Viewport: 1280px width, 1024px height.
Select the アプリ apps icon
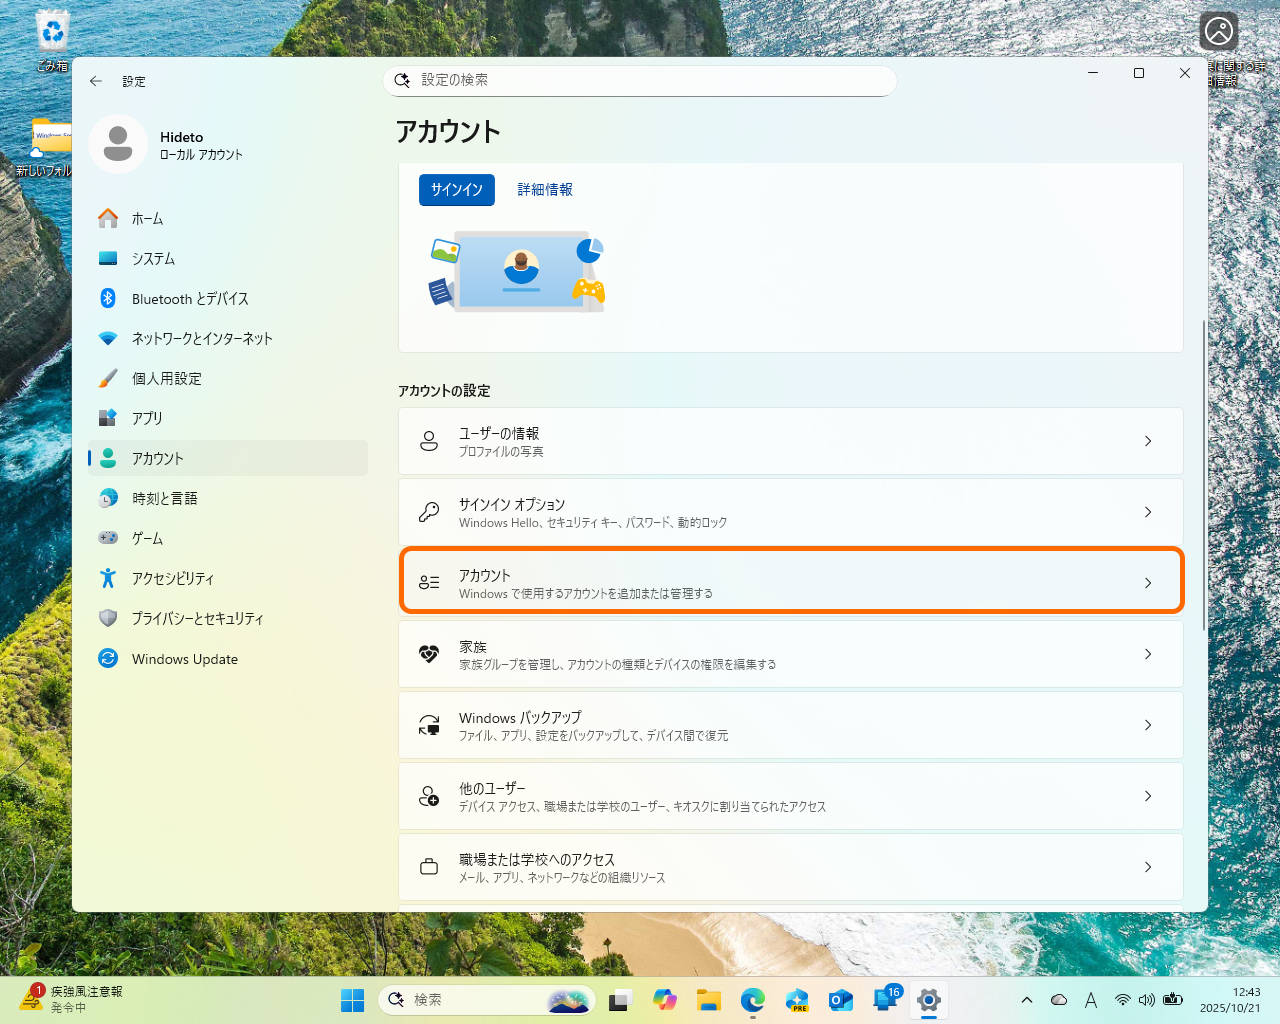coord(108,418)
